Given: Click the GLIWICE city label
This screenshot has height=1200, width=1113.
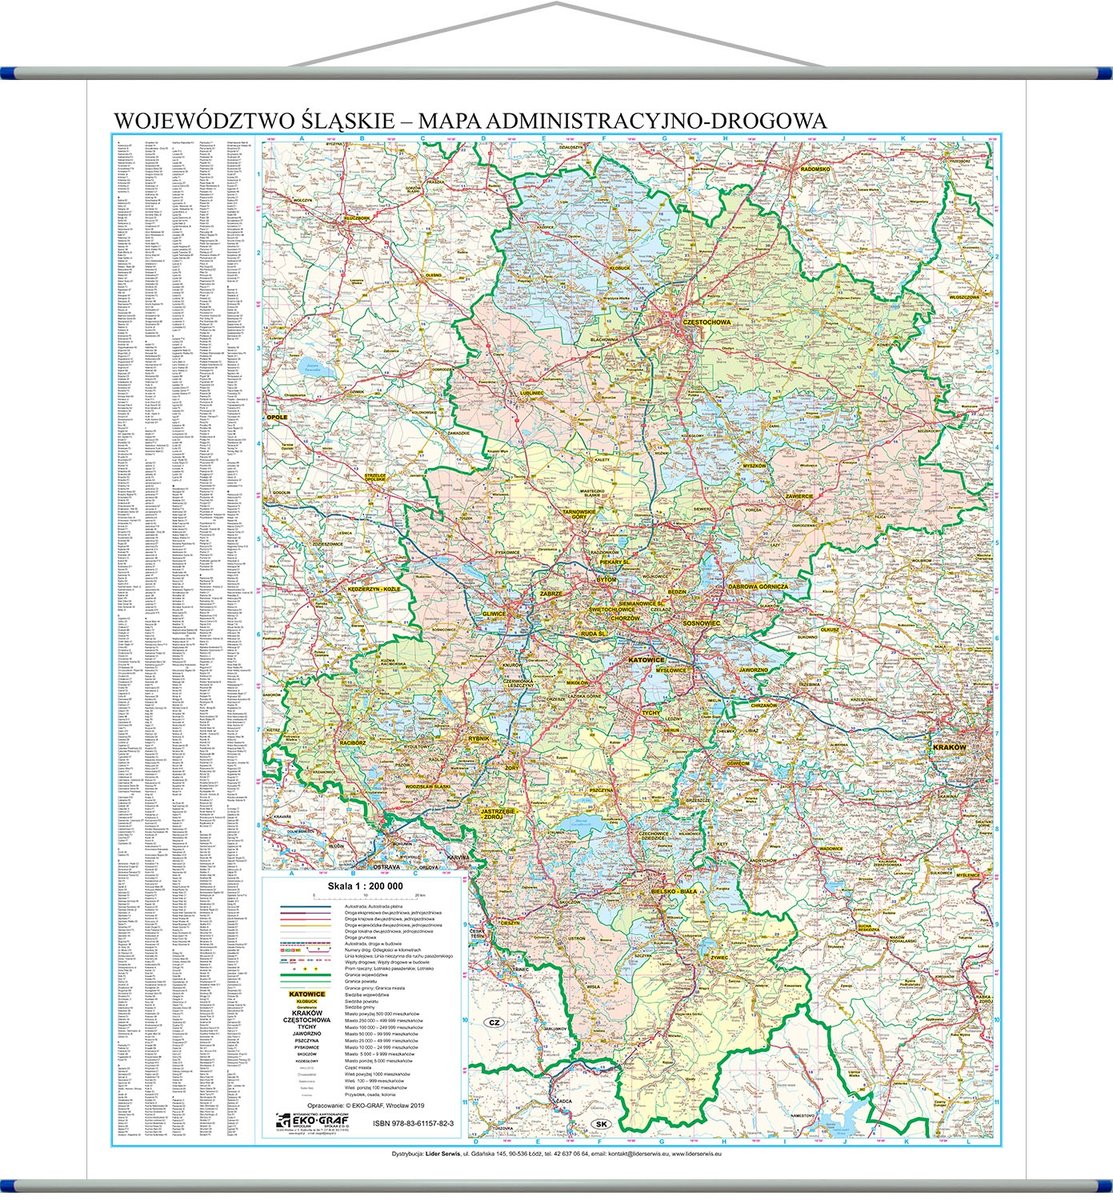Looking at the screenshot, I should (493, 616).
